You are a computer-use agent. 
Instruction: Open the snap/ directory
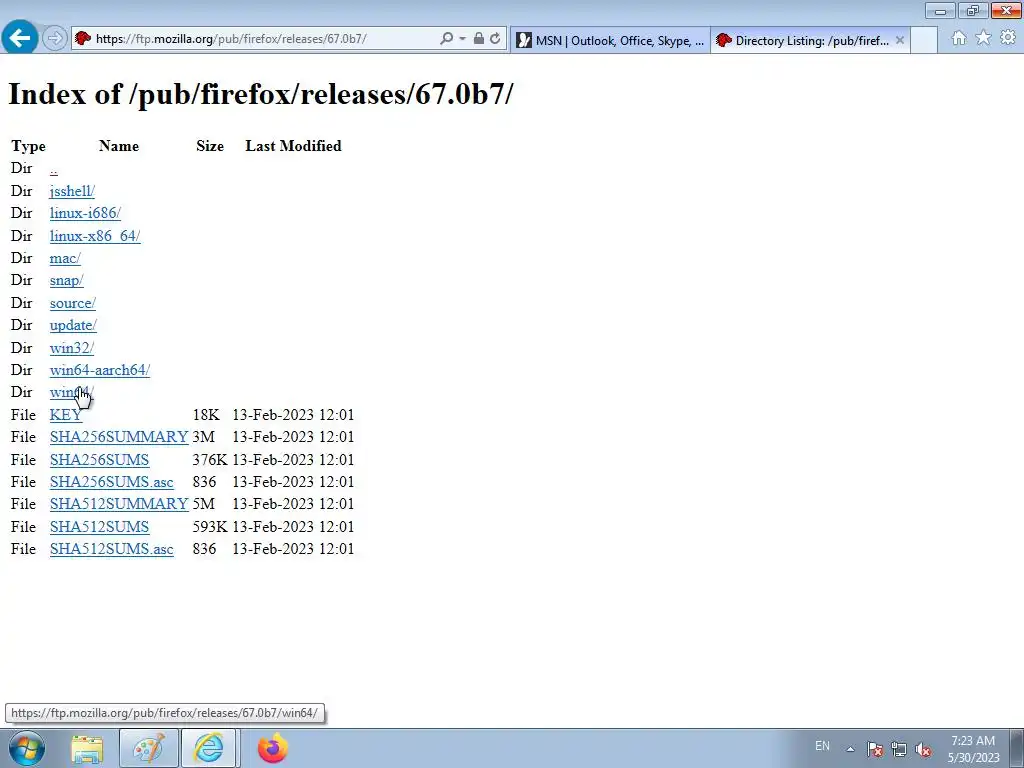(x=67, y=280)
